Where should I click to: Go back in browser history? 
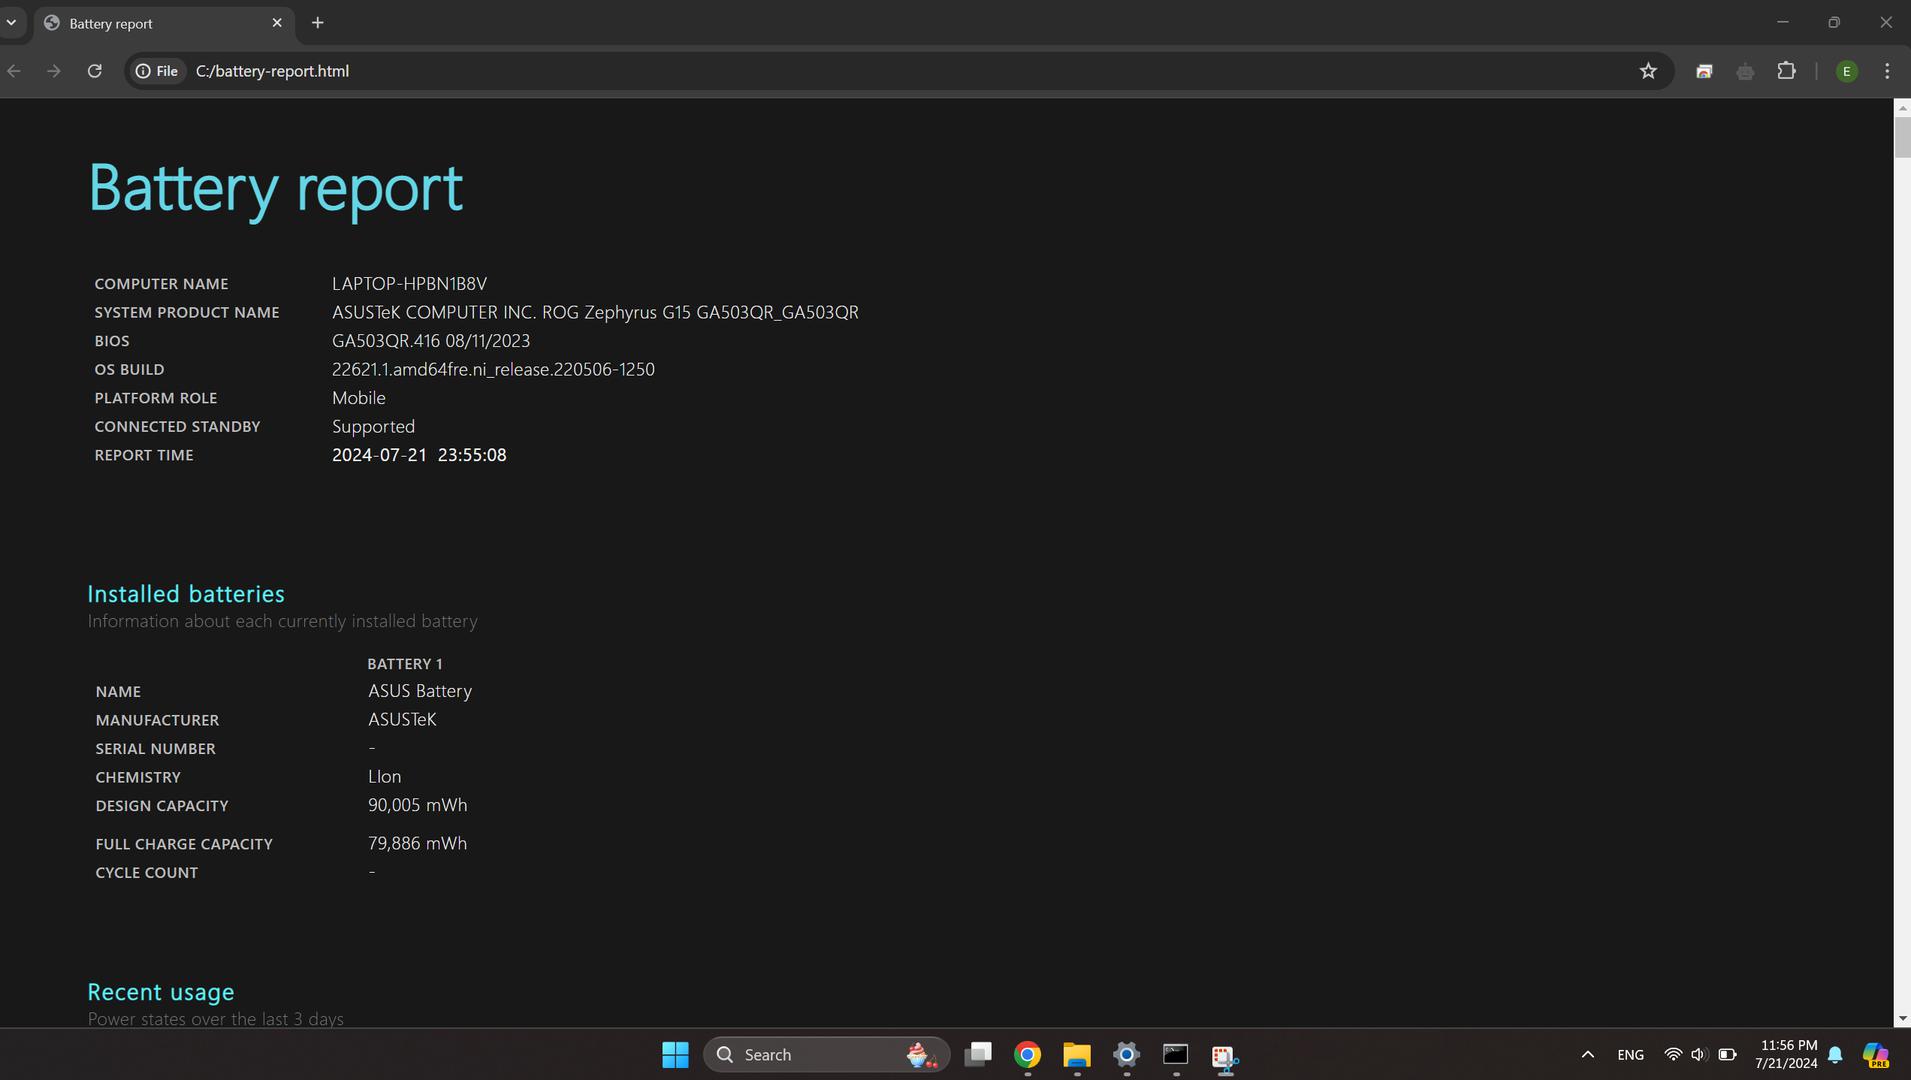click(14, 71)
